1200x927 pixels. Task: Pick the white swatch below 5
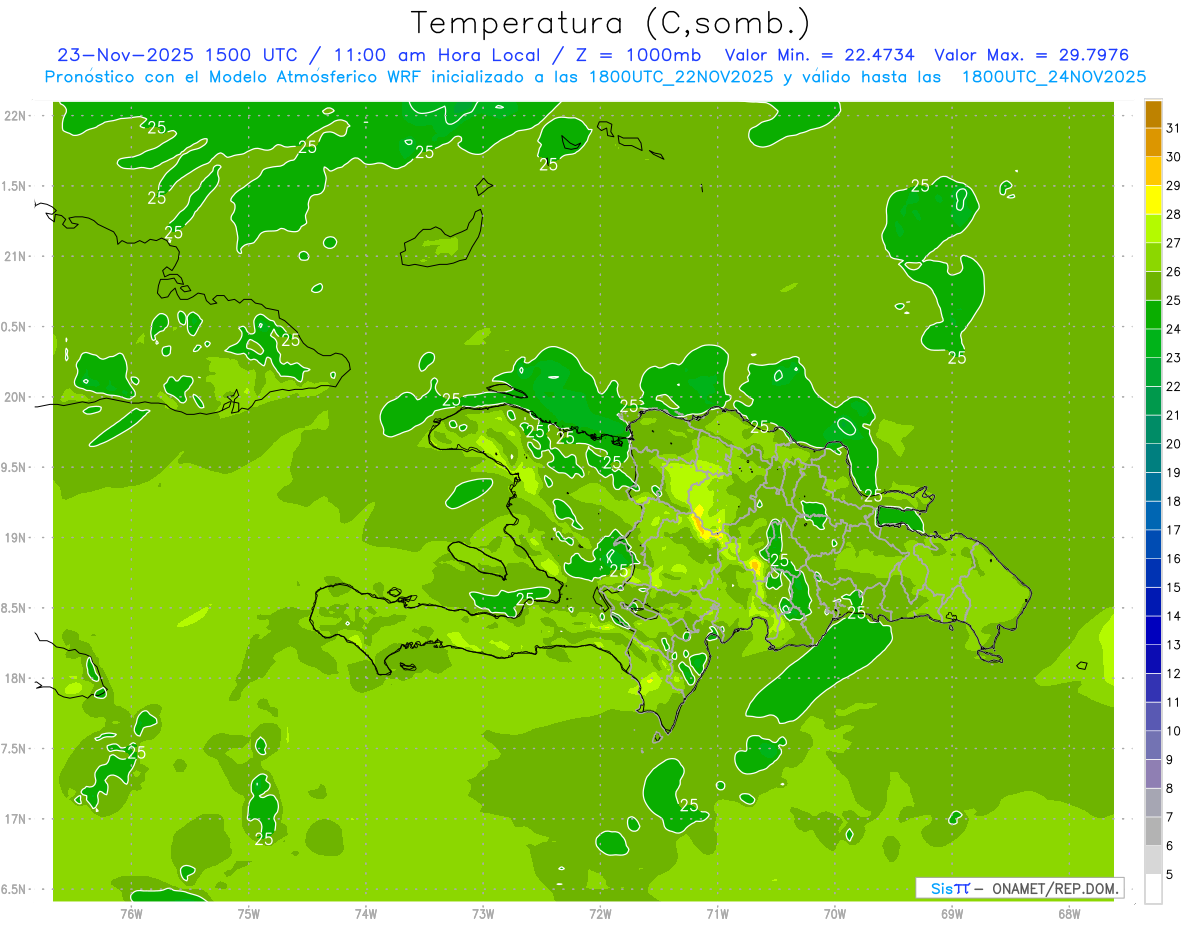pyautogui.click(x=1154, y=890)
